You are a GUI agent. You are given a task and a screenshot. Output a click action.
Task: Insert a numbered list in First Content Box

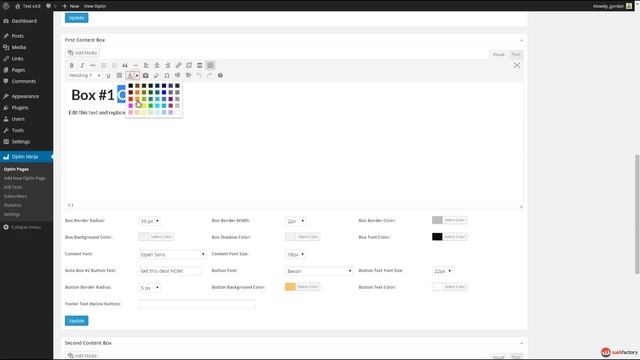[114, 65]
